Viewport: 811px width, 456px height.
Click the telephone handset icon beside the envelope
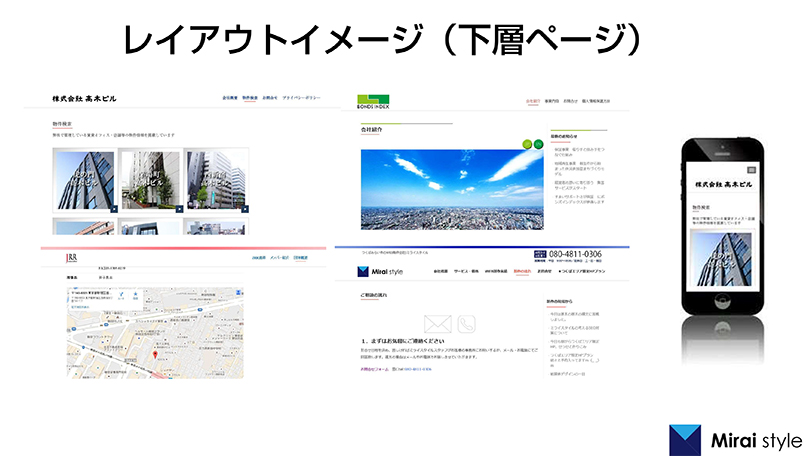pyautogui.click(x=466, y=324)
